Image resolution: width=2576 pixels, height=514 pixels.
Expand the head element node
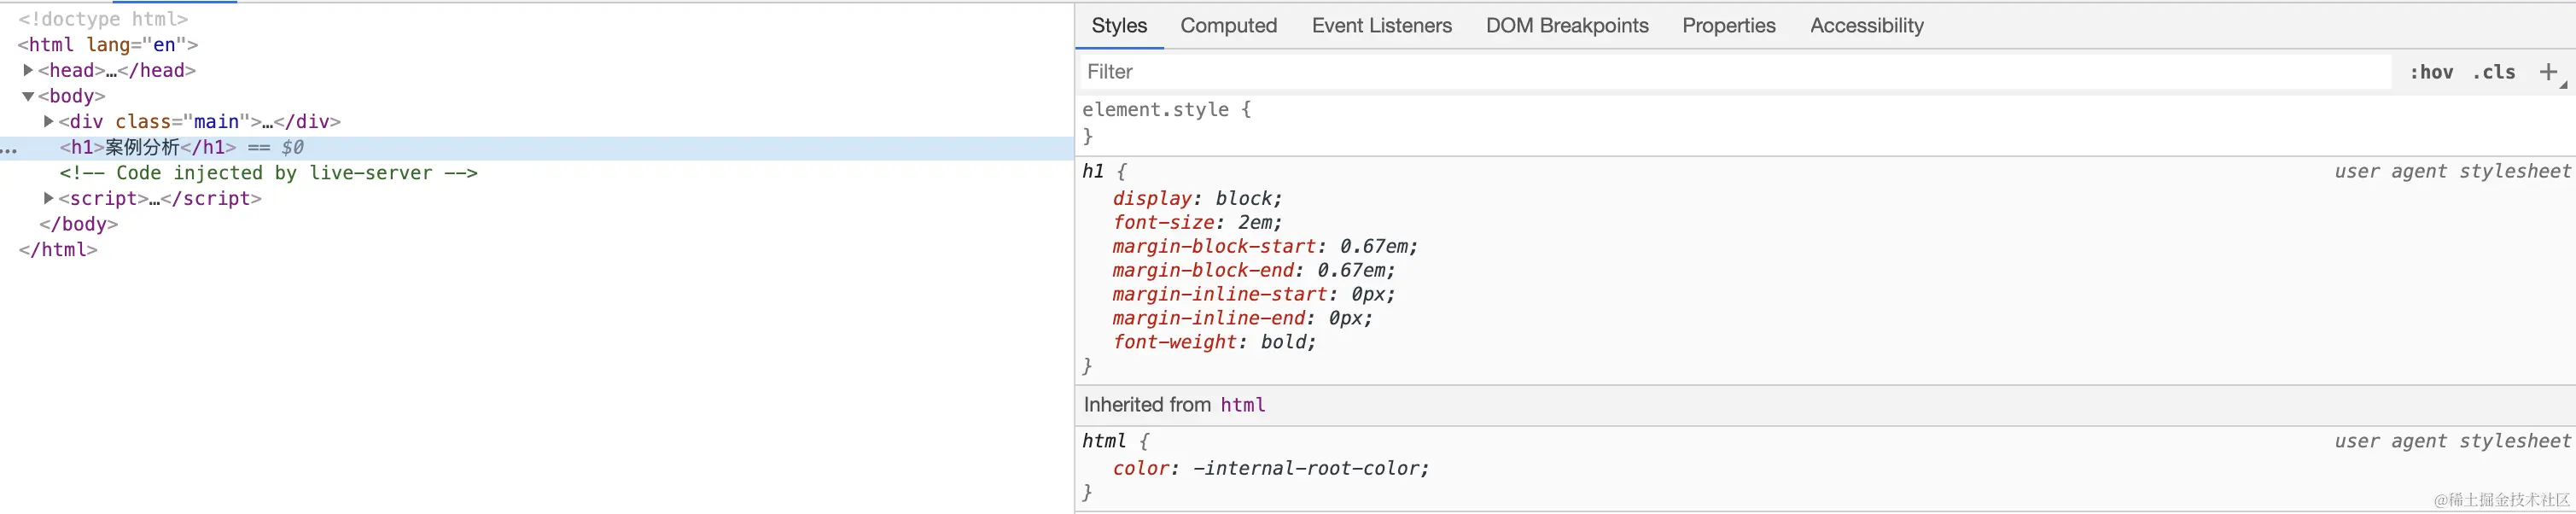click(28, 70)
